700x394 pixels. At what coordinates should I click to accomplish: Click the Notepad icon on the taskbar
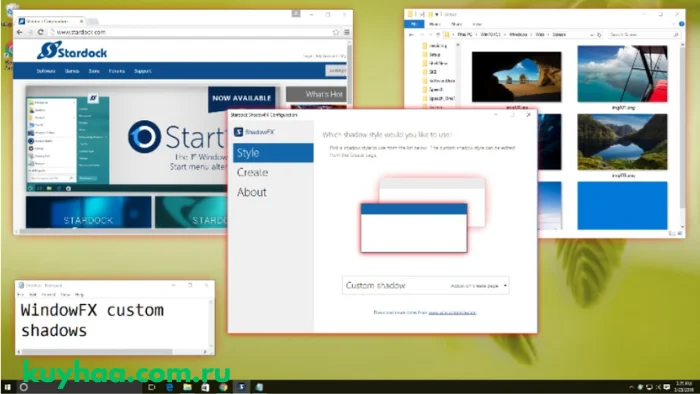259,387
